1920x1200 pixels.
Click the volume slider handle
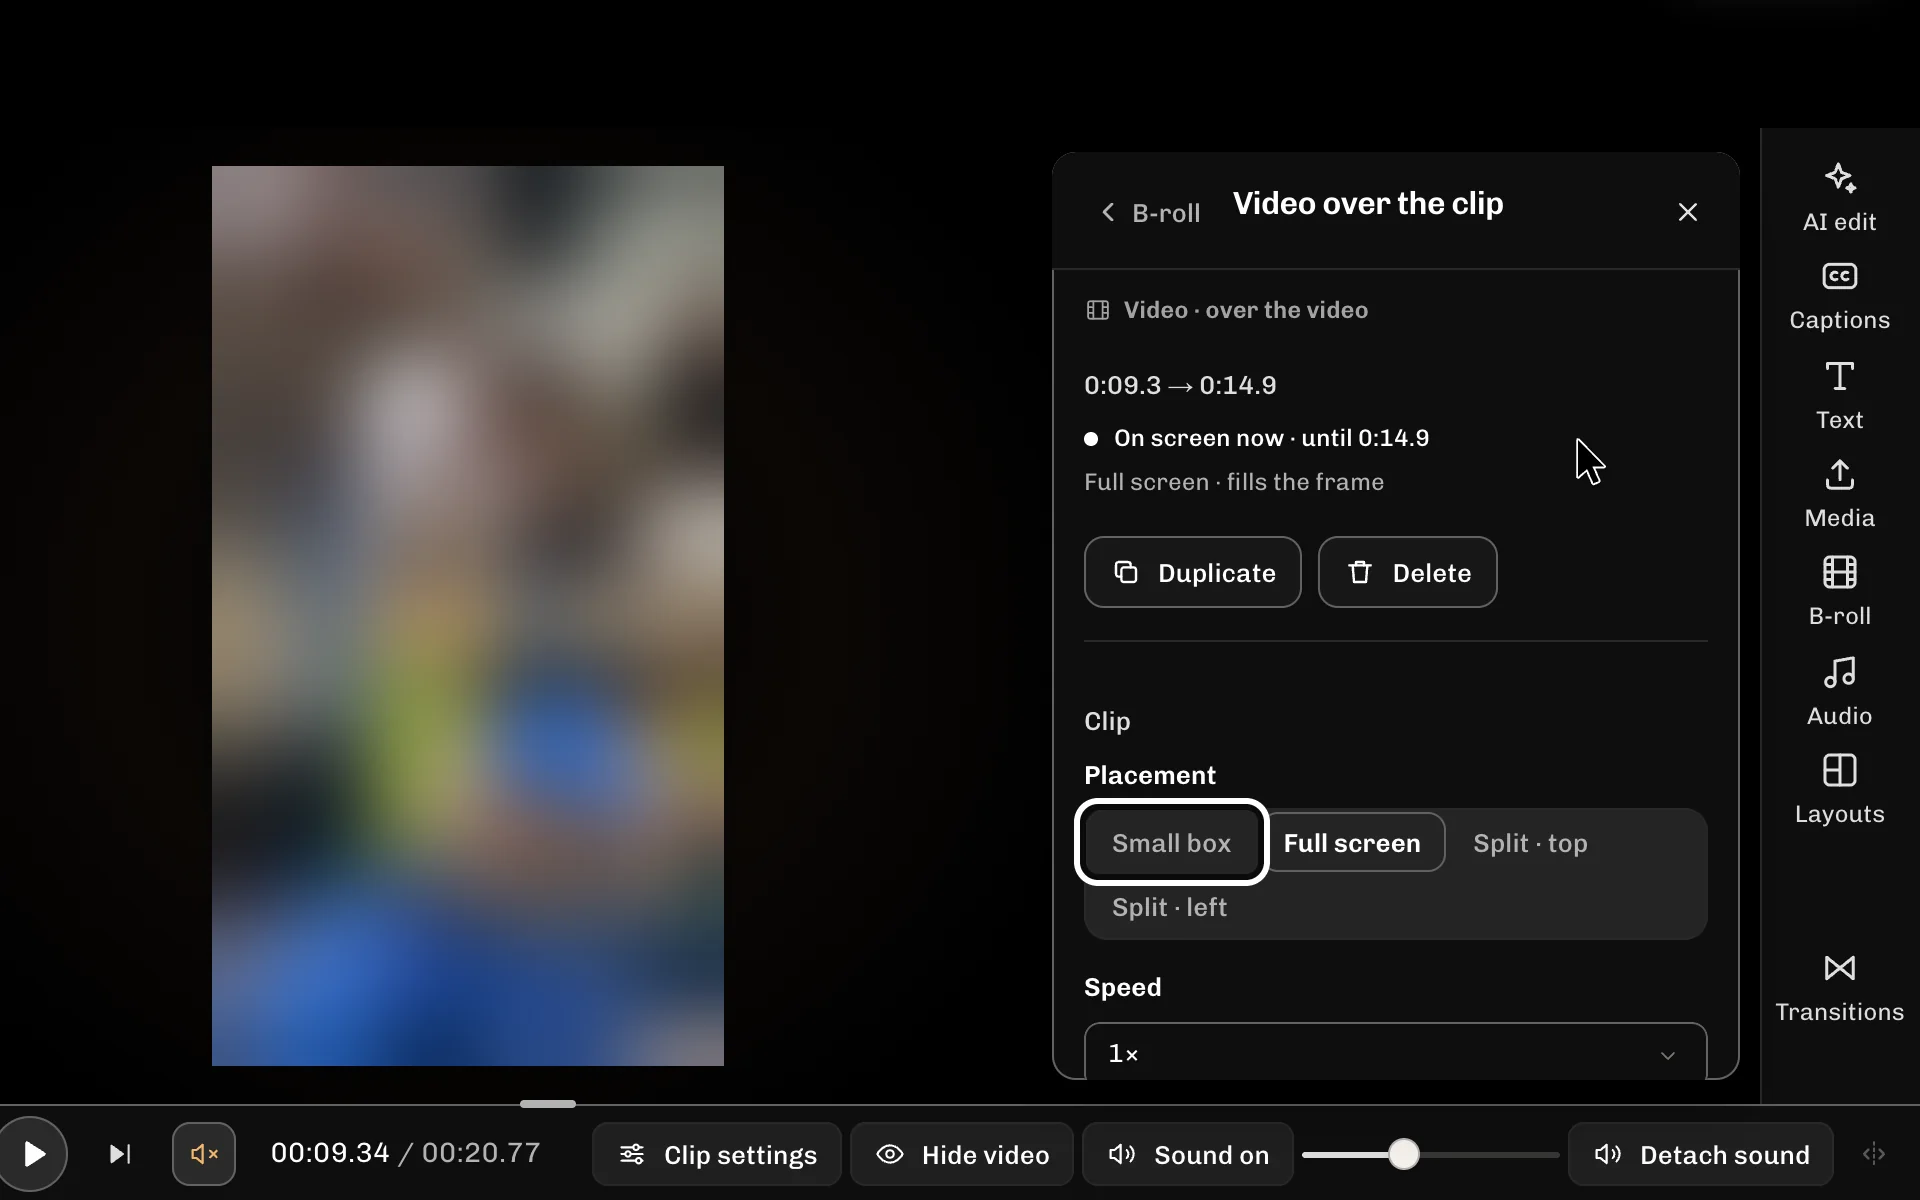pyautogui.click(x=1404, y=1154)
